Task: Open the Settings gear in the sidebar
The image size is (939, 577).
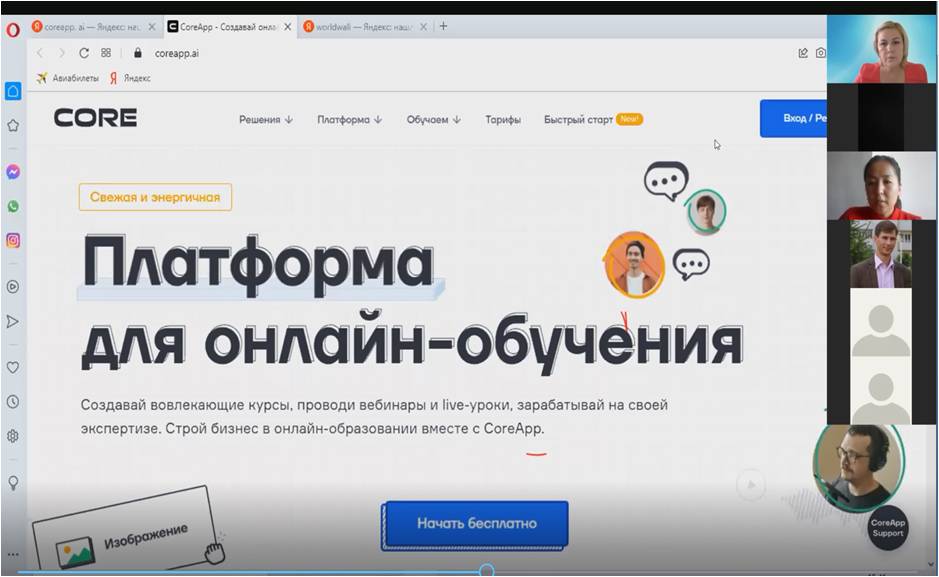Action: coord(13,436)
